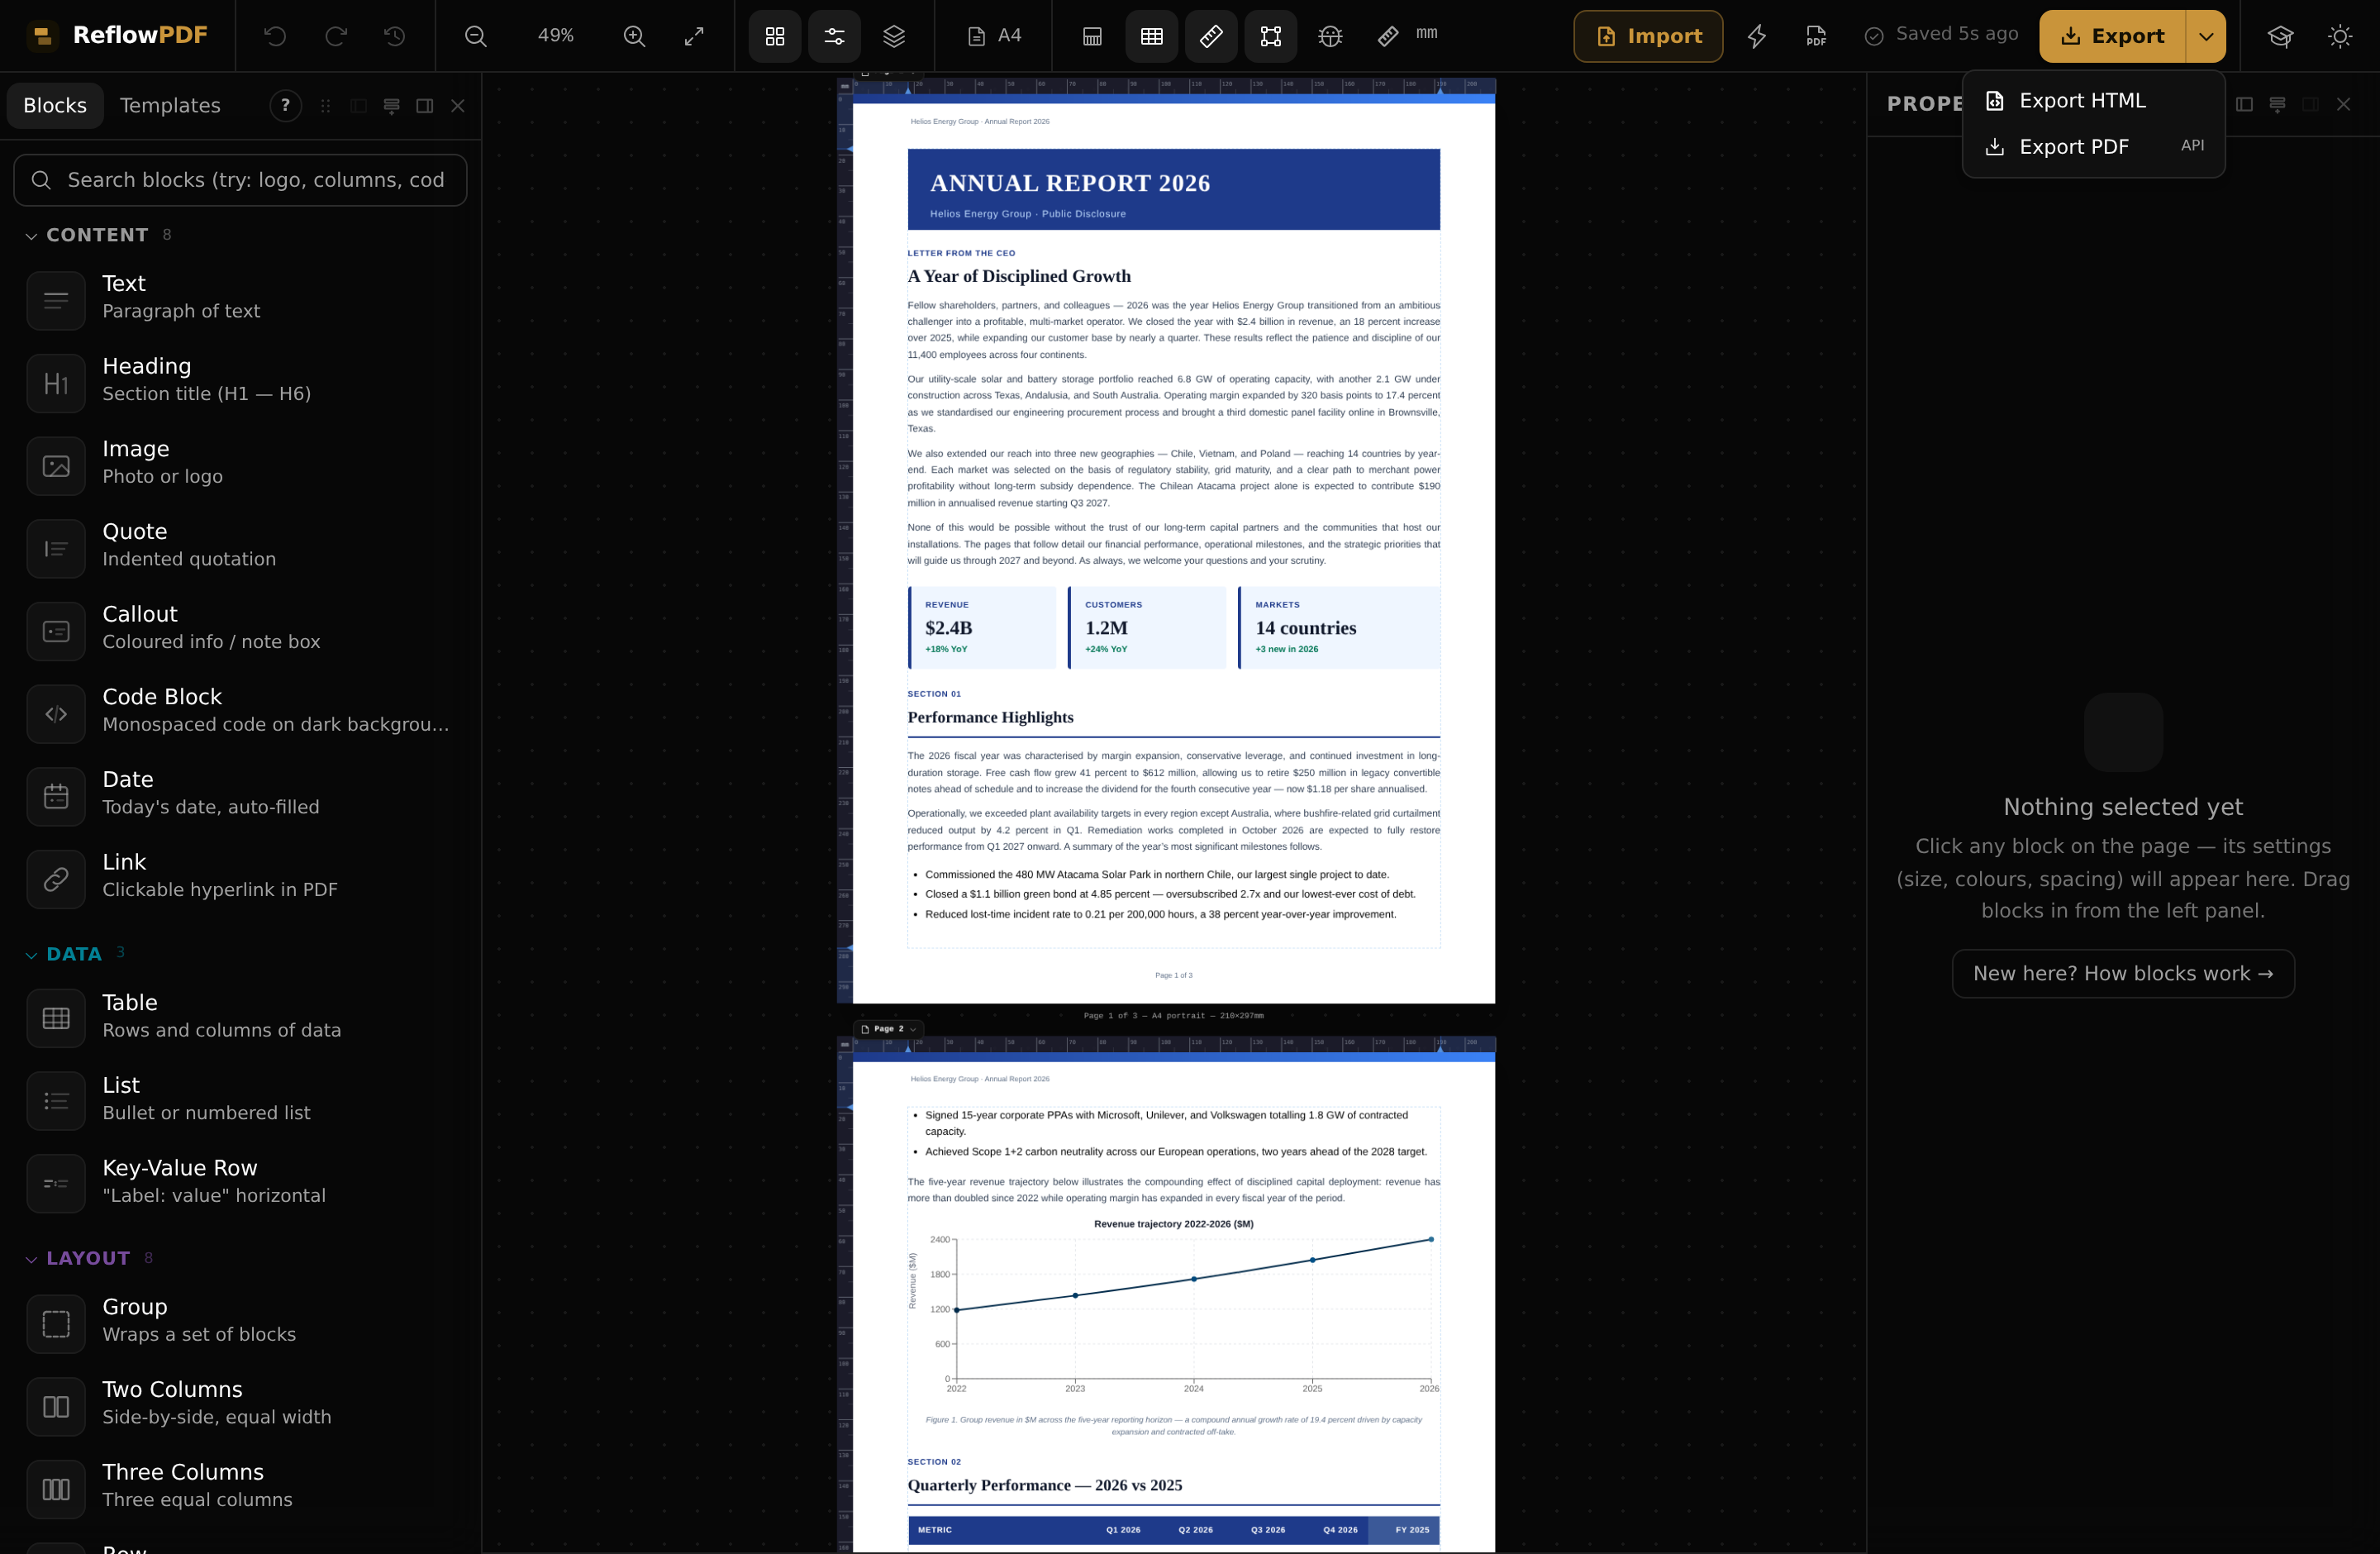Image resolution: width=2380 pixels, height=1554 pixels.
Task: Click the ReflowPDF logo
Action: (119, 36)
